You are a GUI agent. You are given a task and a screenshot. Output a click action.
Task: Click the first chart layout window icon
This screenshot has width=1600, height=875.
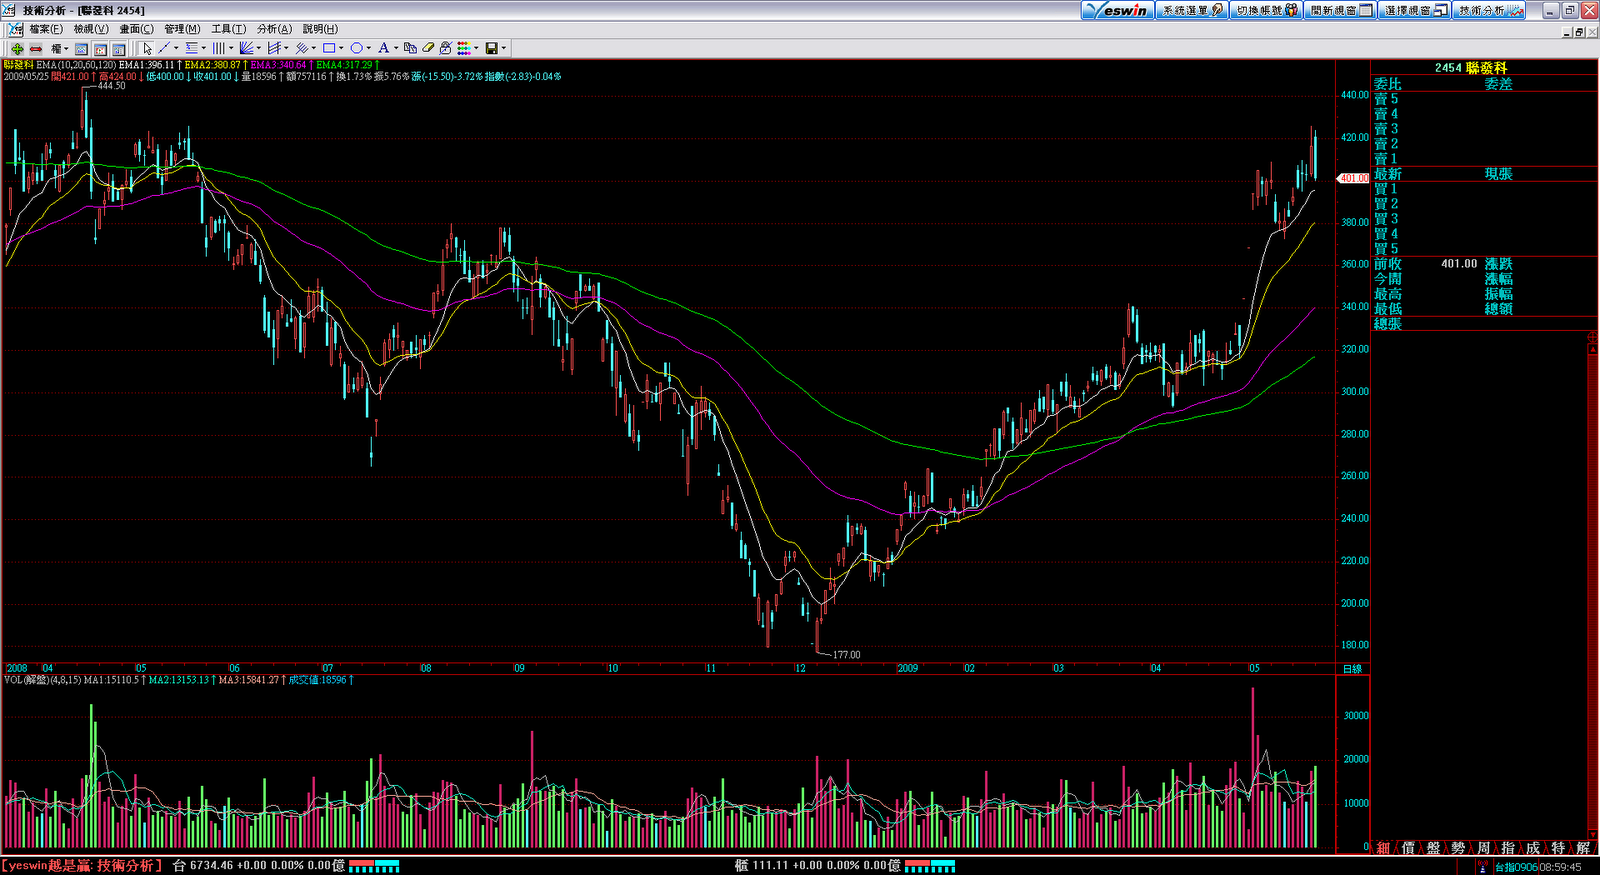[x=81, y=48]
